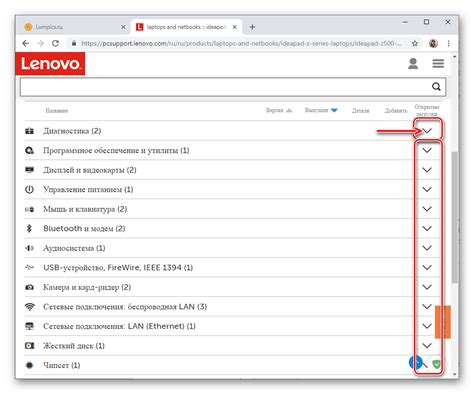474x394 pixels.
Task: Expand Жесткий диск (1) chevron
Action: tap(427, 346)
